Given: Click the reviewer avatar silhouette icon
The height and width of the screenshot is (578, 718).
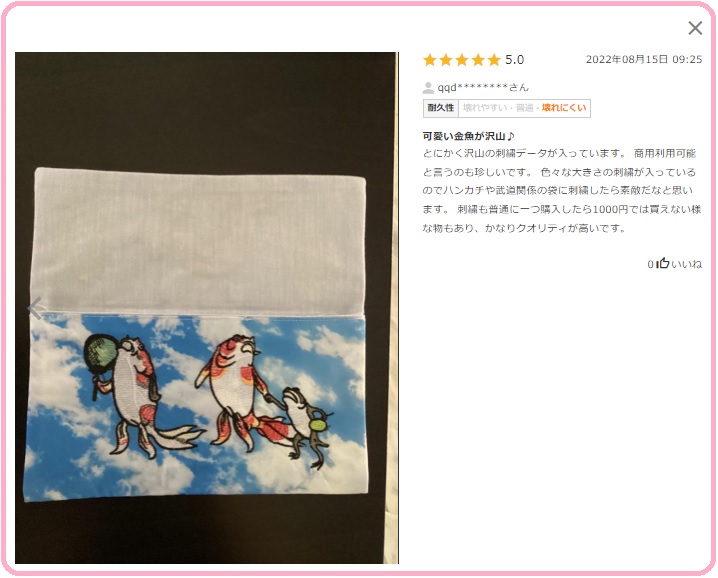Looking at the screenshot, I should pos(428,87).
